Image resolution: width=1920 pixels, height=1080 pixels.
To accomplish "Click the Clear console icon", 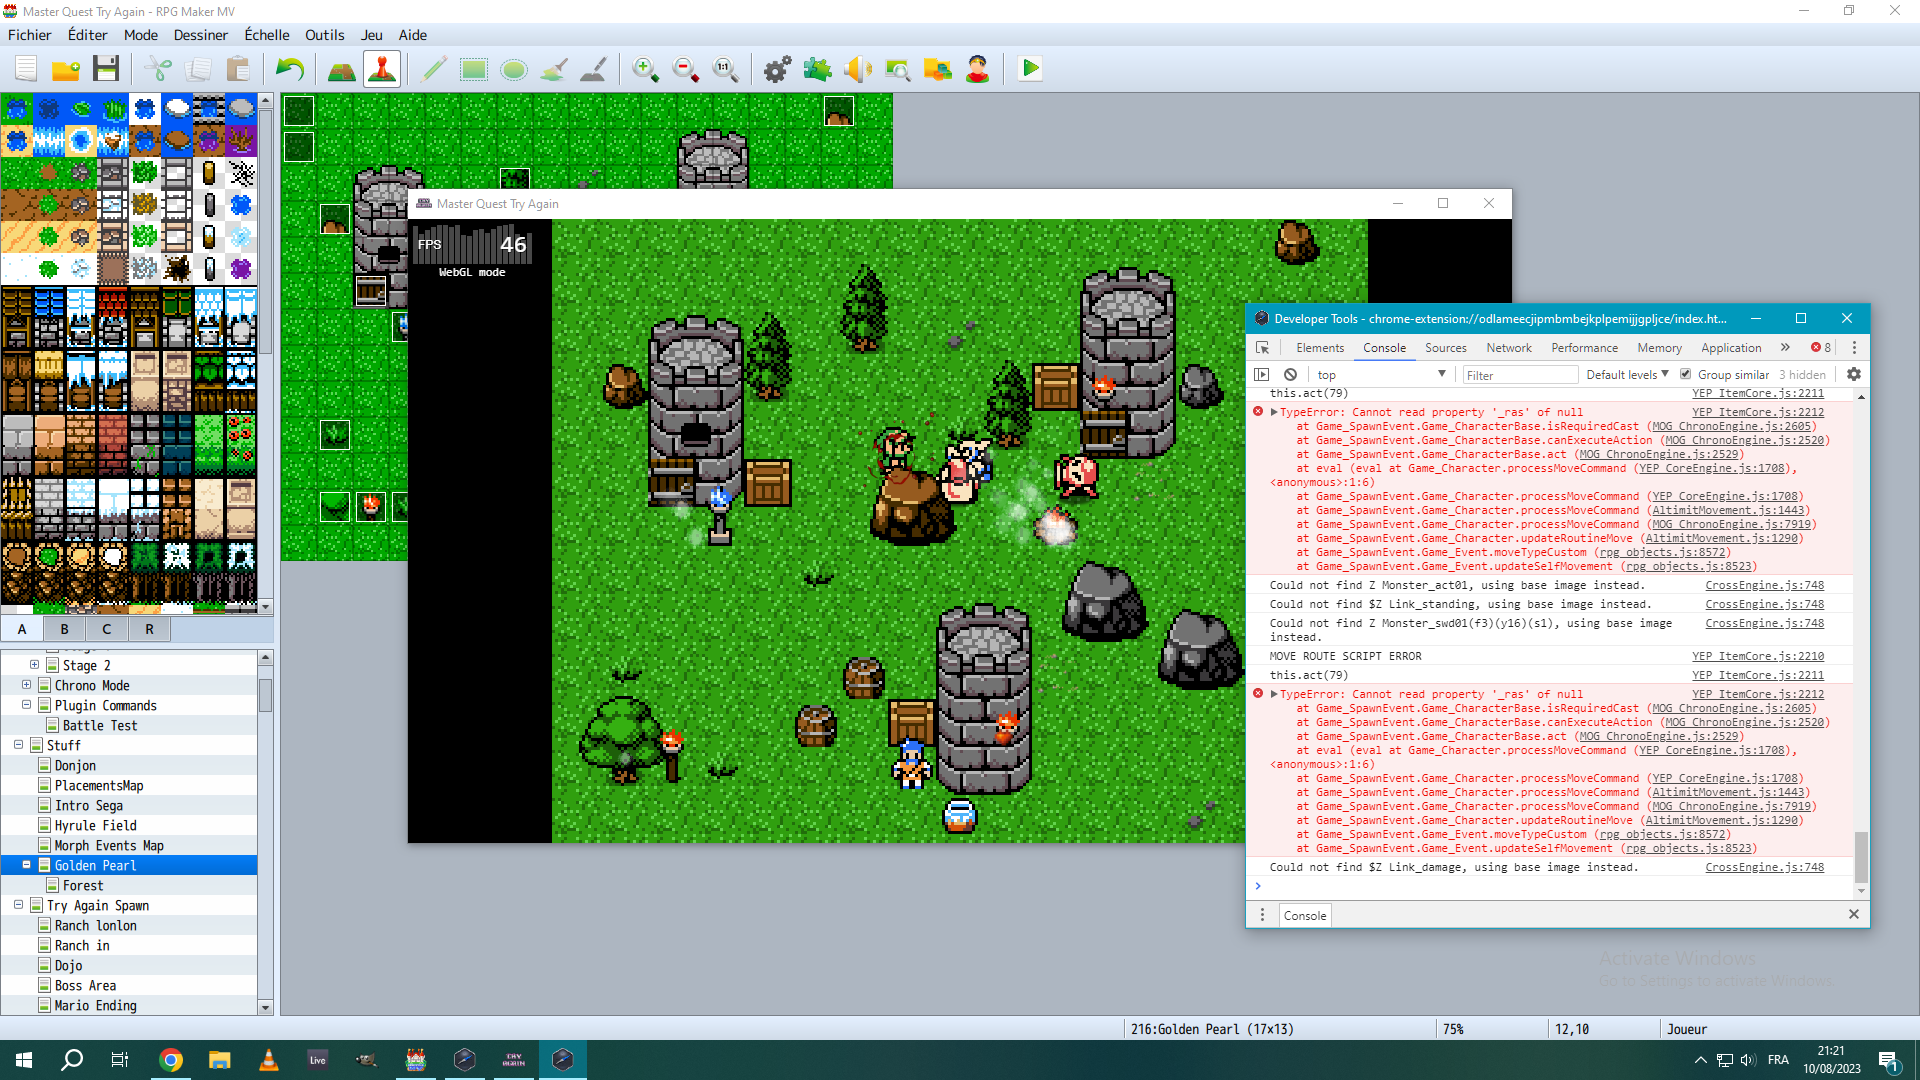I will (x=1290, y=375).
